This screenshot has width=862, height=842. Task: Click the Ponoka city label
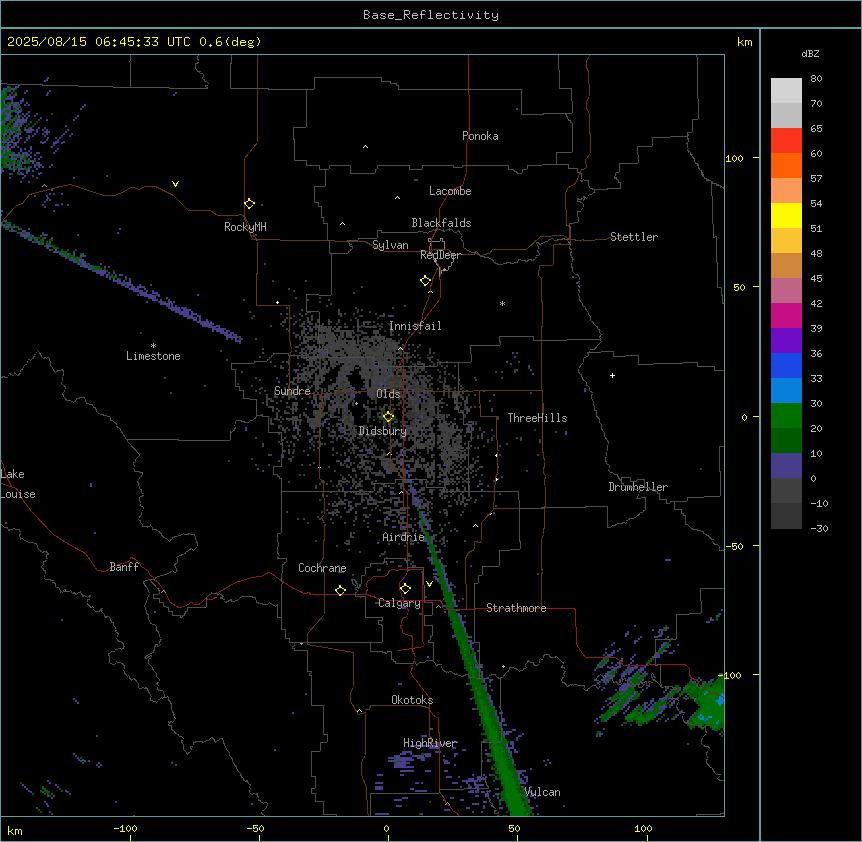pyautogui.click(x=480, y=136)
